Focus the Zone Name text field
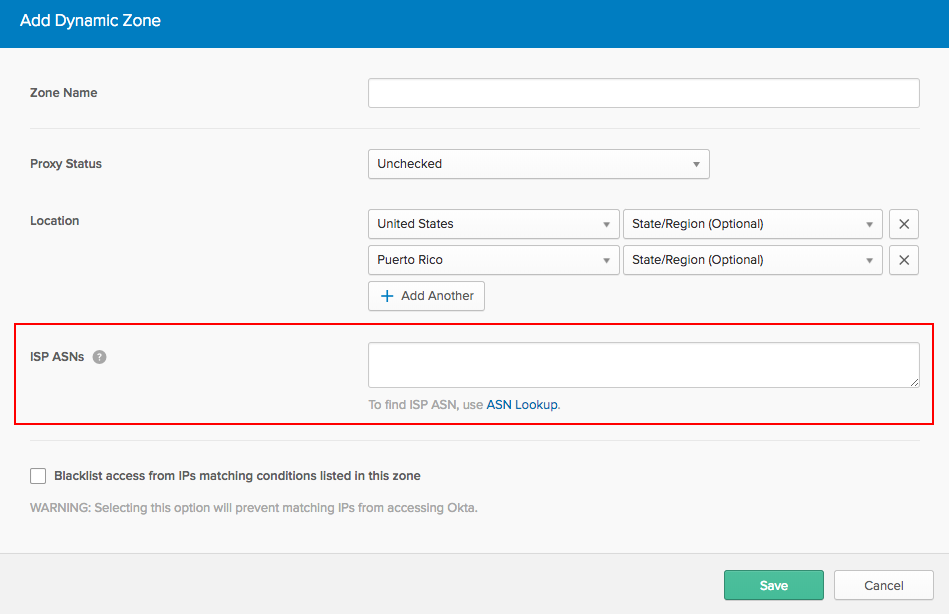Screen dimensions: 949x614 (x=643, y=93)
